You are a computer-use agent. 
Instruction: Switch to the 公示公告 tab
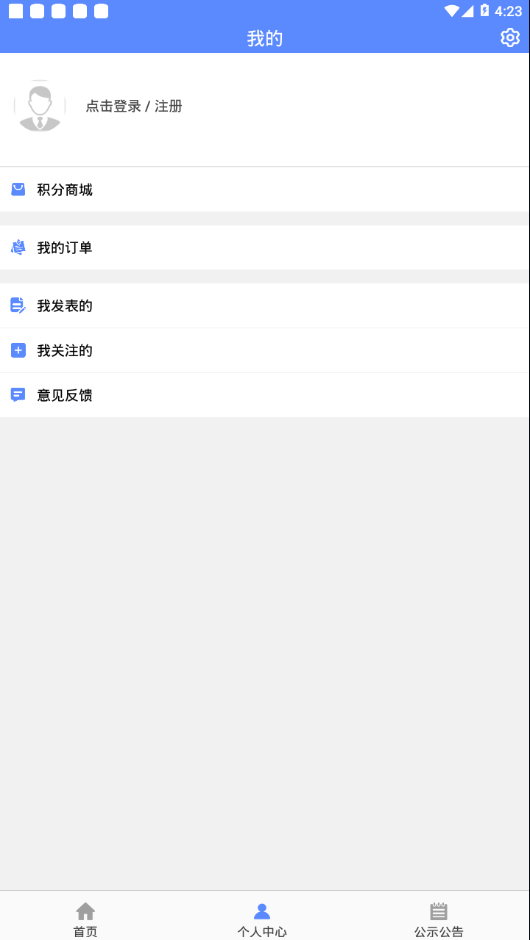(x=439, y=917)
